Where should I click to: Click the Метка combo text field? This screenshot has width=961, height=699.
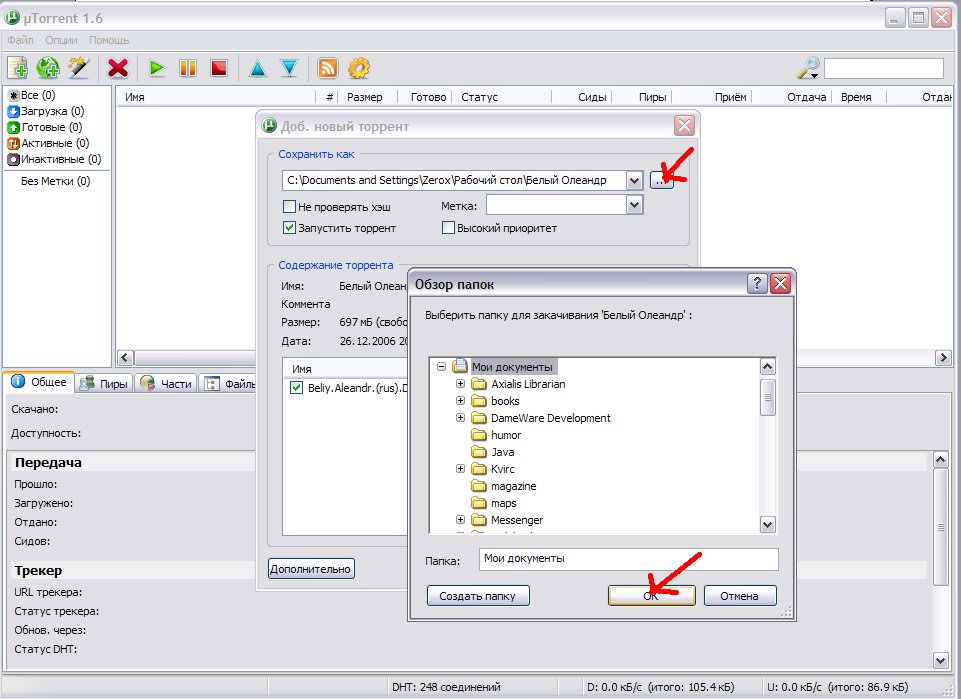[556, 205]
